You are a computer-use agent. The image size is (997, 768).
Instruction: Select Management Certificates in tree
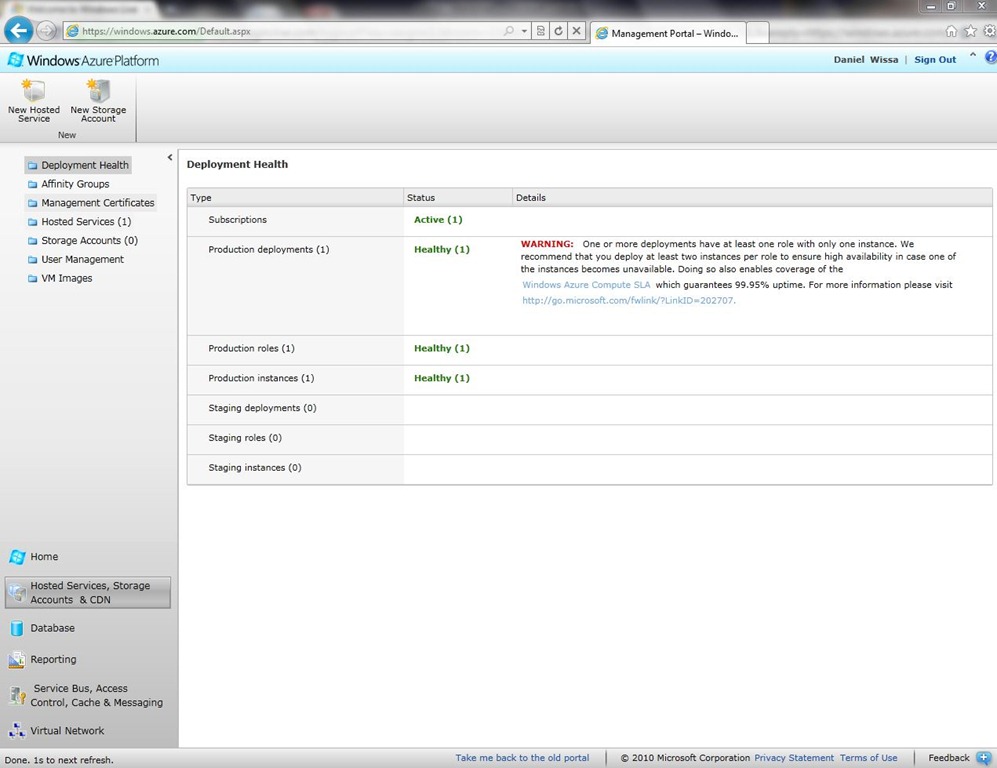tap(97, 203)
